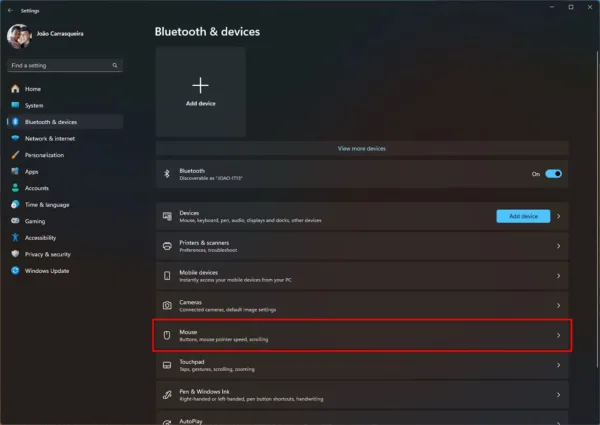Open Personalization settings label

pos(44,155)
